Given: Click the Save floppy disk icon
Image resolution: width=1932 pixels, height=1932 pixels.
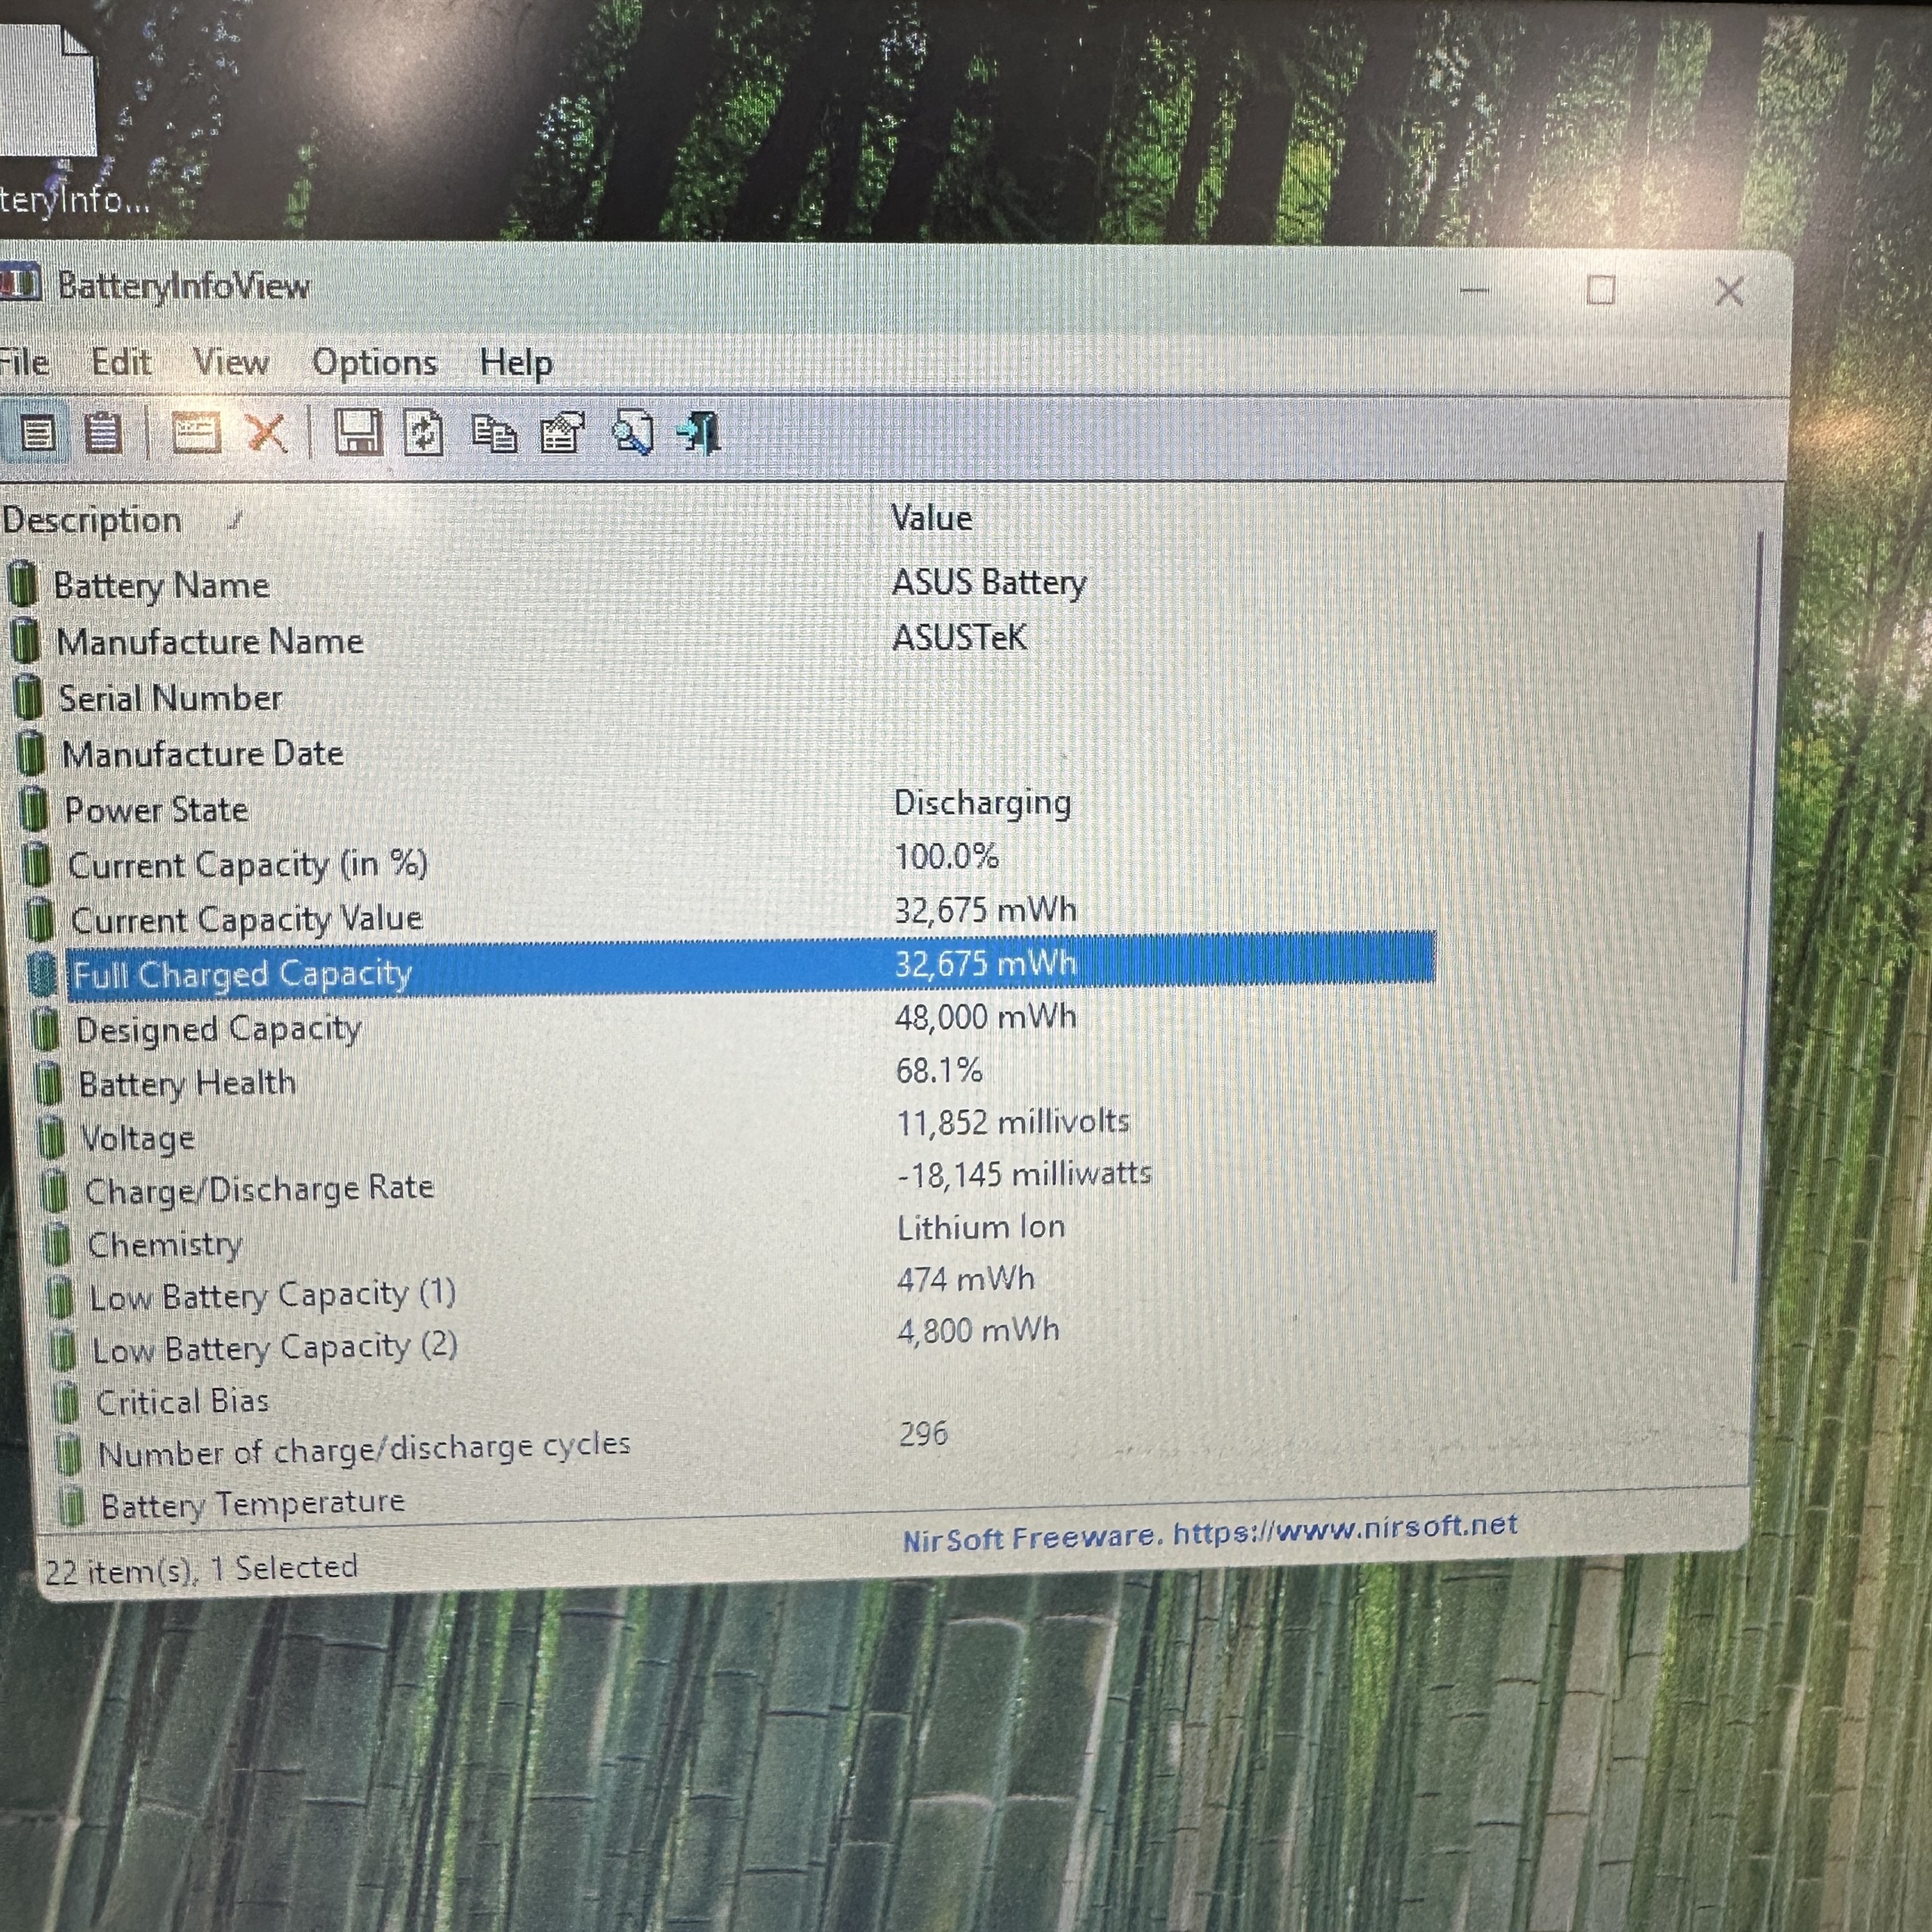Looking at the screenshot, I should point(357,433).
